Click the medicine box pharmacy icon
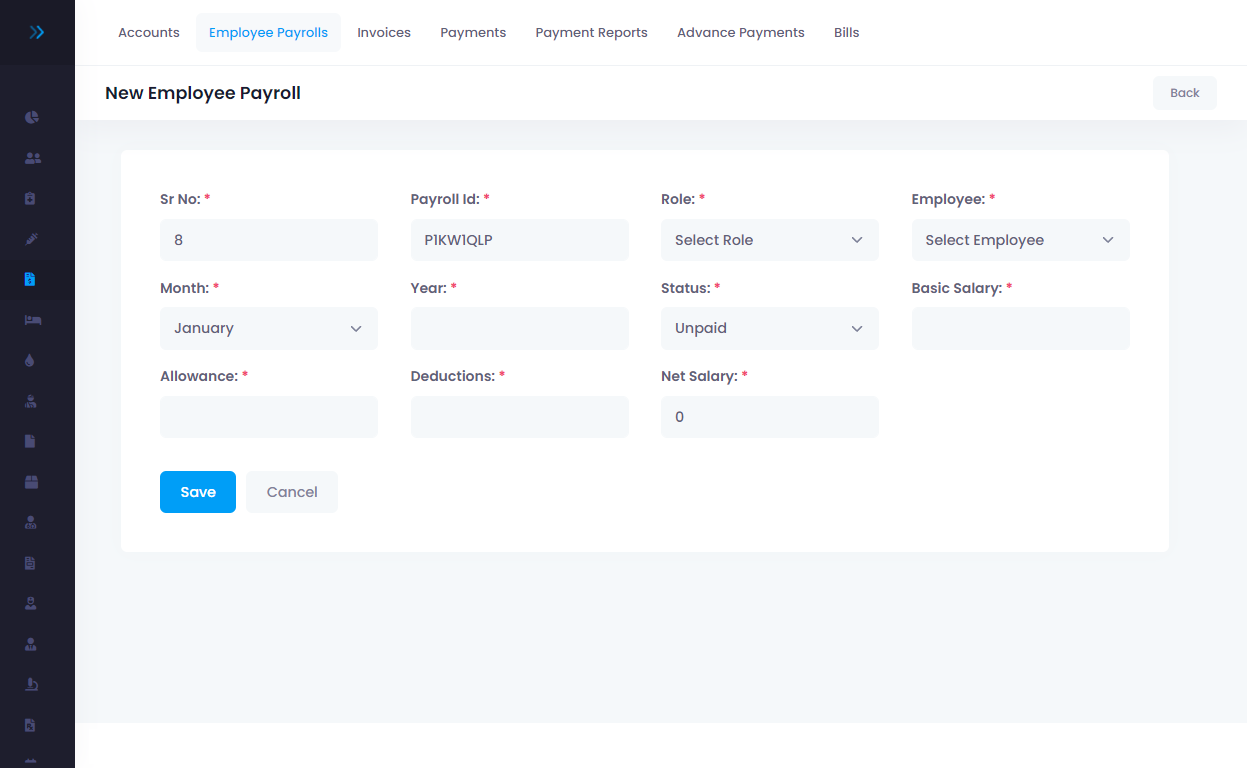Screen dimensions: 1247x768 coord(31,481)
